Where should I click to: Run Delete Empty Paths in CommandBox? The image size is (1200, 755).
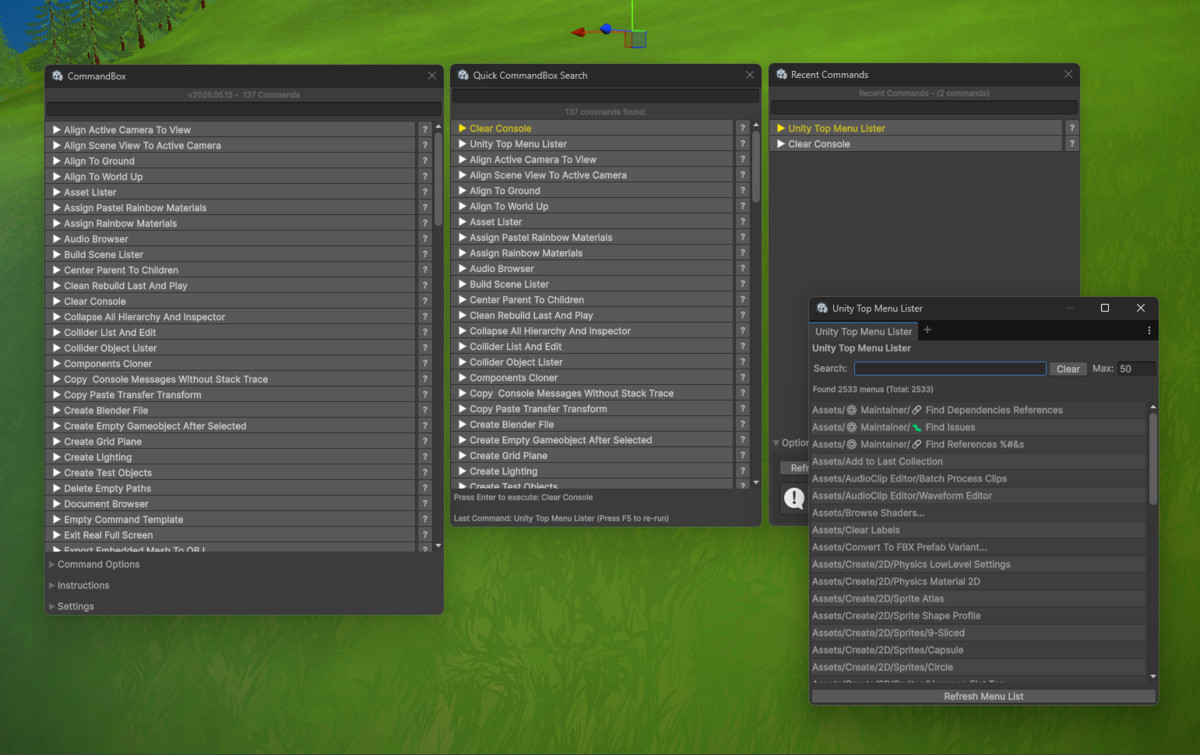(230, 488)
